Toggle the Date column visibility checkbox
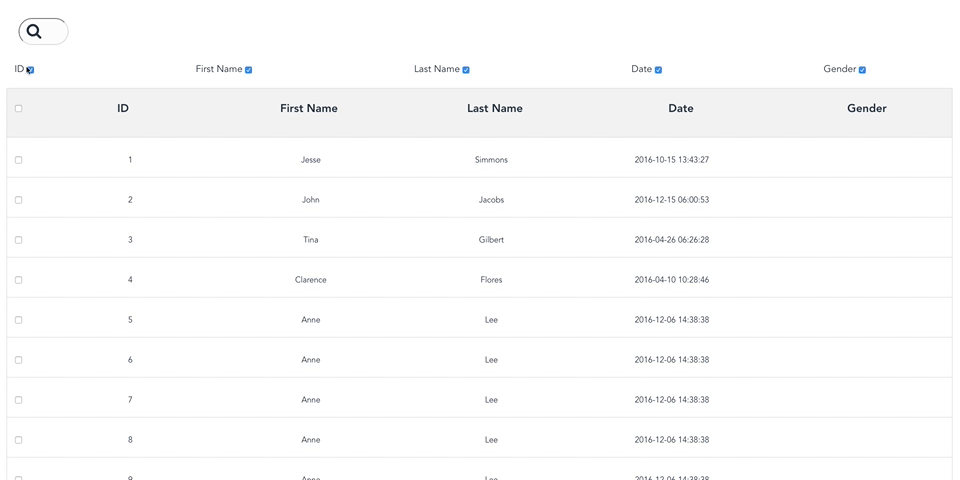The height and width of the screenshot is (480, 960). [658, 70]
